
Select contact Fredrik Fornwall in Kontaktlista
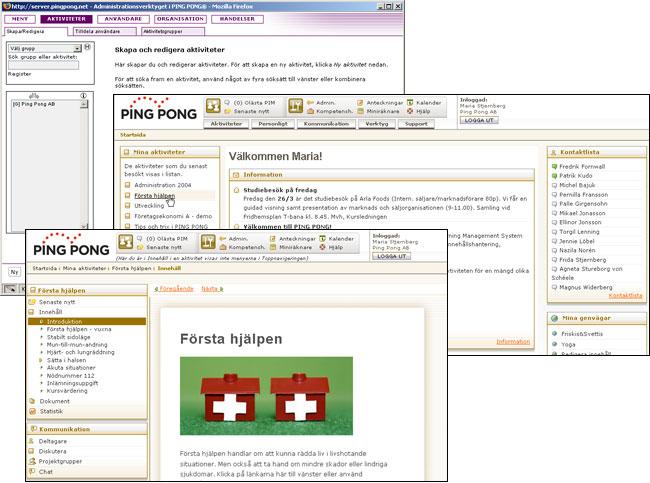(582, 166)
